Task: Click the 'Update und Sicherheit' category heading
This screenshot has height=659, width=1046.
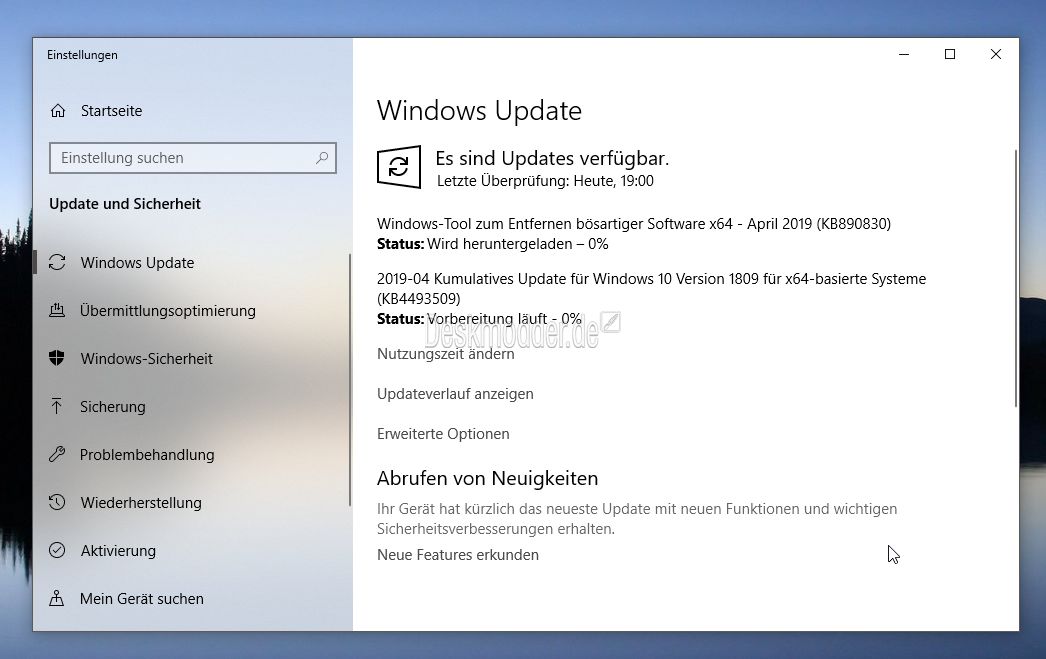Action: point(125,204)
